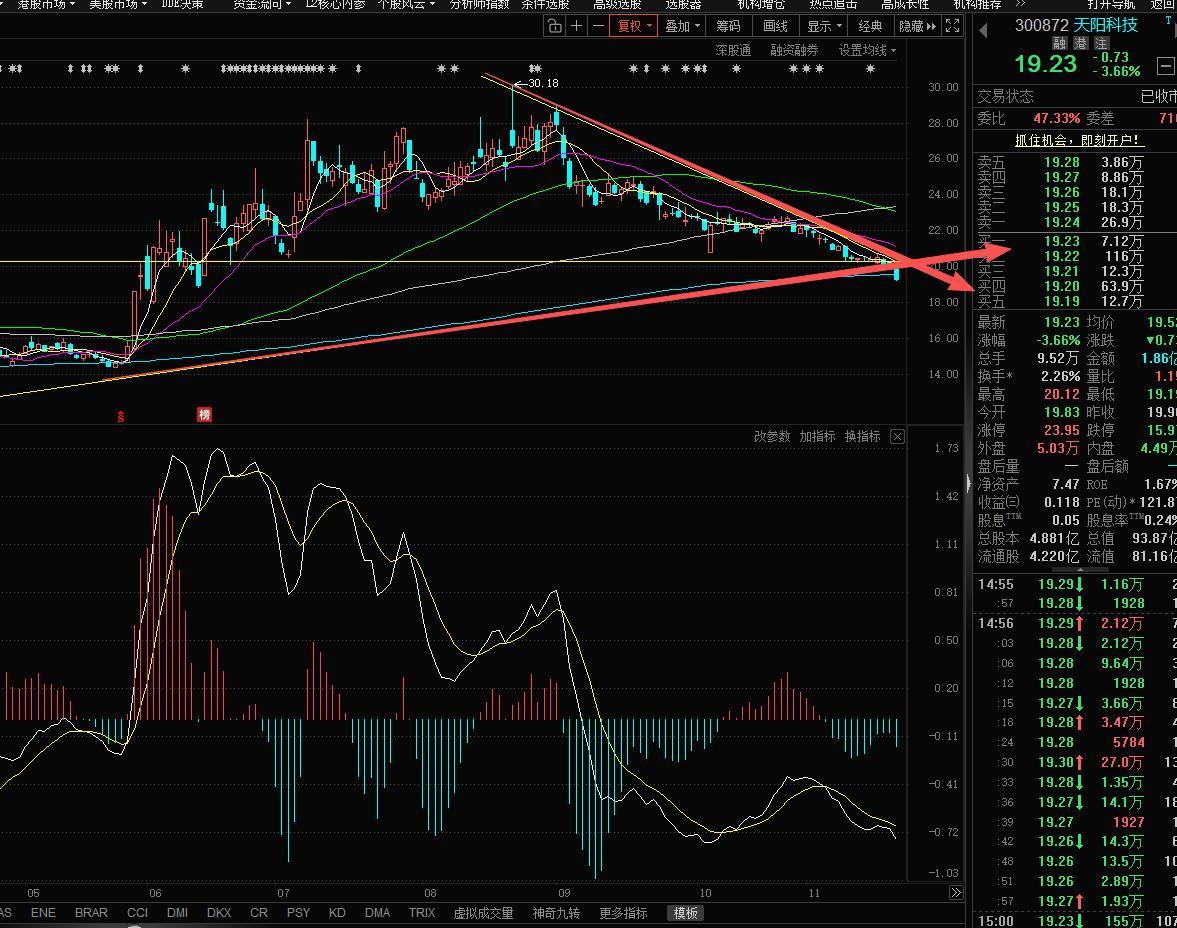Click the double-arrow icon at timeline end
1177x928 pixels.
pos(956,893)
